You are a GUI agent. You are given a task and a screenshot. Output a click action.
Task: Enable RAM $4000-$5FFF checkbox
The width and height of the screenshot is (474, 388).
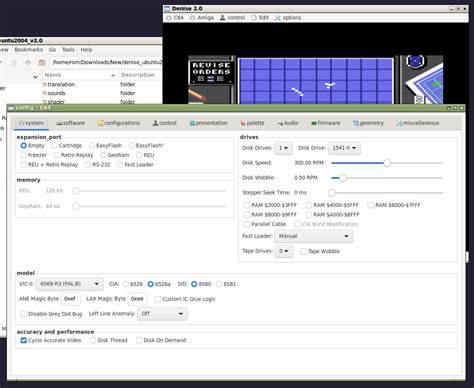click(x=309, y=205)
